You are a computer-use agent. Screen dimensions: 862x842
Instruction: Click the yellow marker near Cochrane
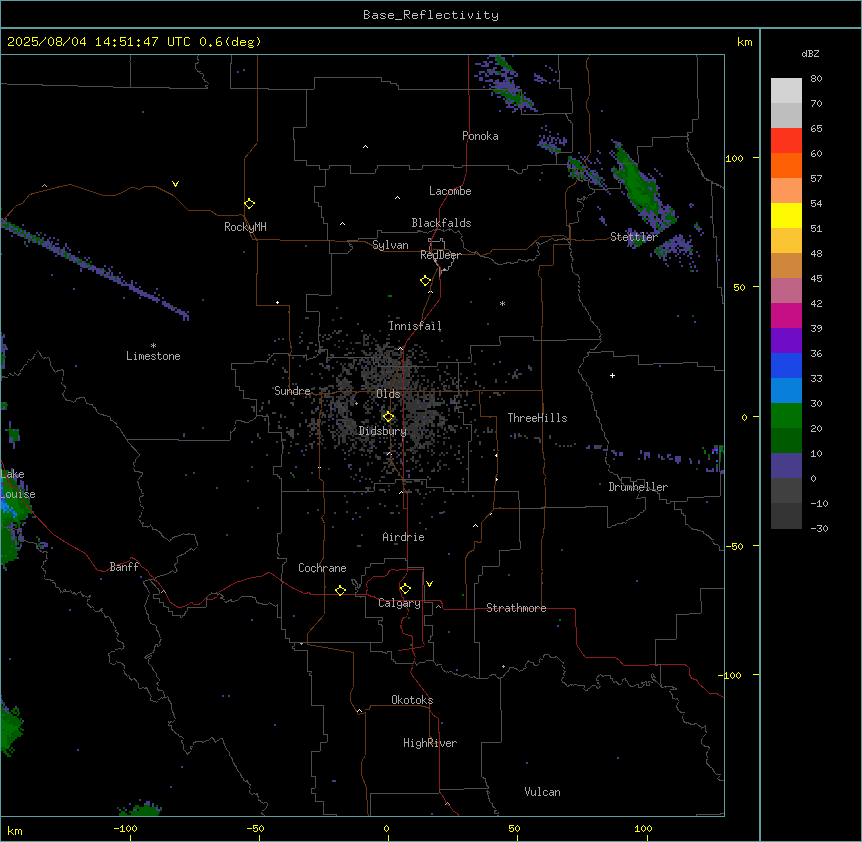[340, 590]
